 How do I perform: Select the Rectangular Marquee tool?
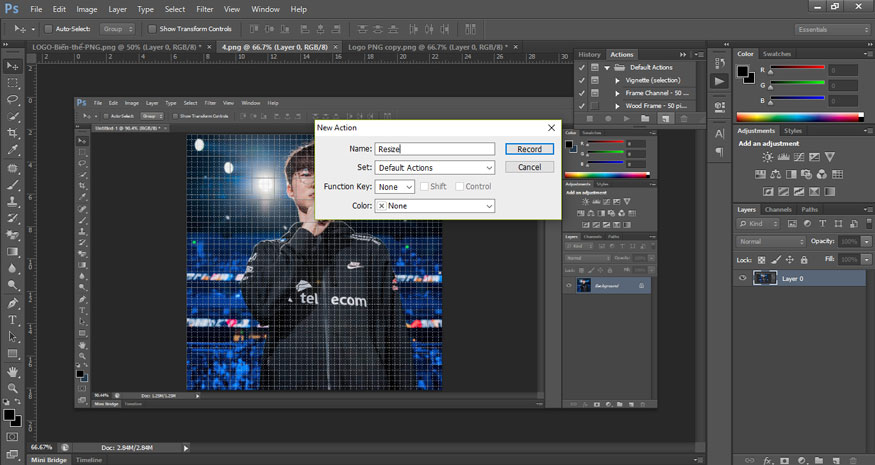[x=12, y=83]
